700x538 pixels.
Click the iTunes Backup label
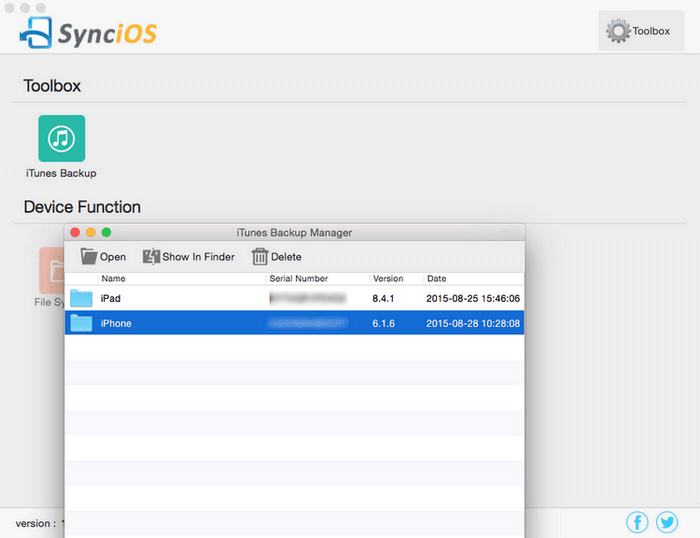coord(61,173)
